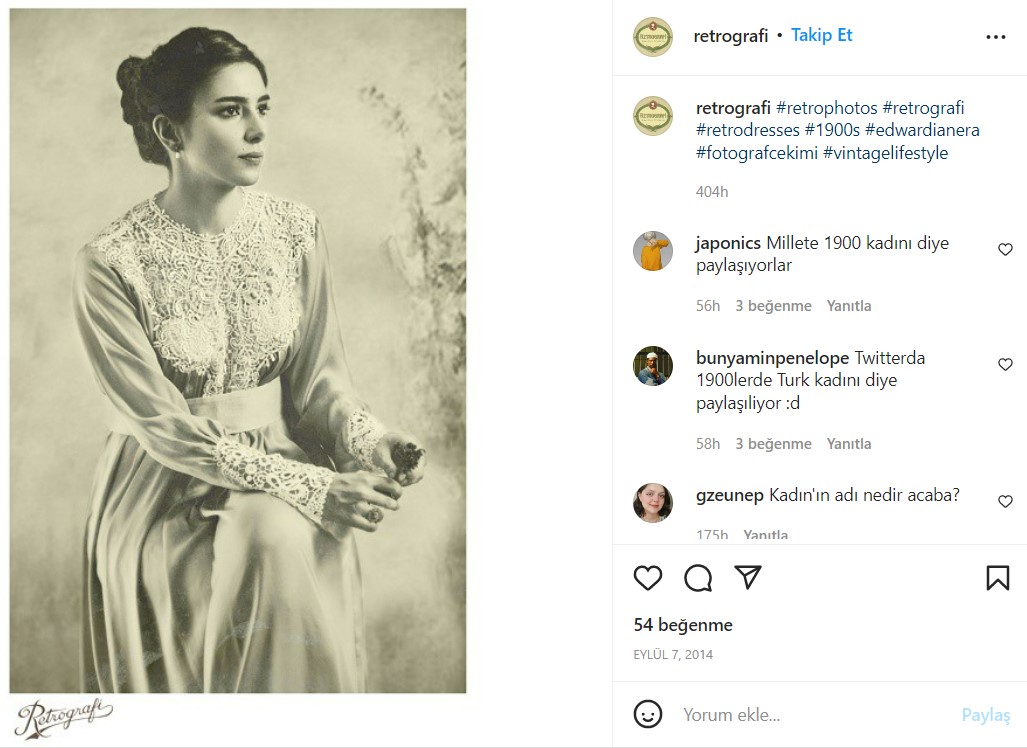Click the emoji smiley icon

pyautogui.click(x=648, y=714)
